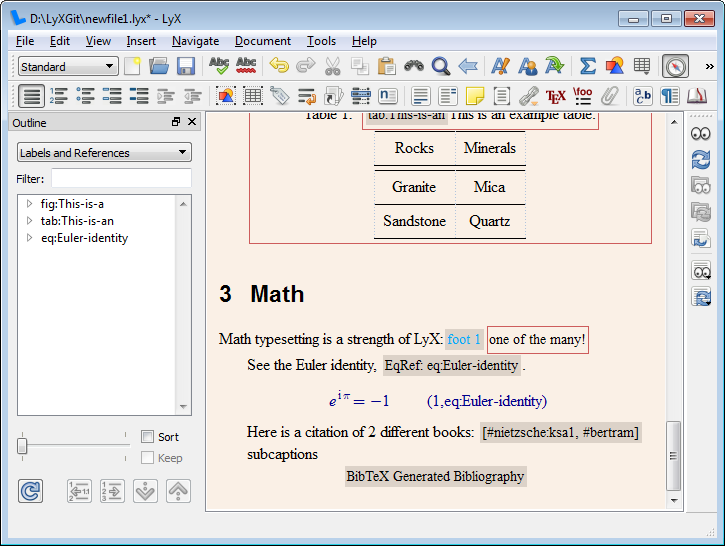The image size is (725, 546).
Task: Insert a table from the top toolbar
Action: pos(642,66)
